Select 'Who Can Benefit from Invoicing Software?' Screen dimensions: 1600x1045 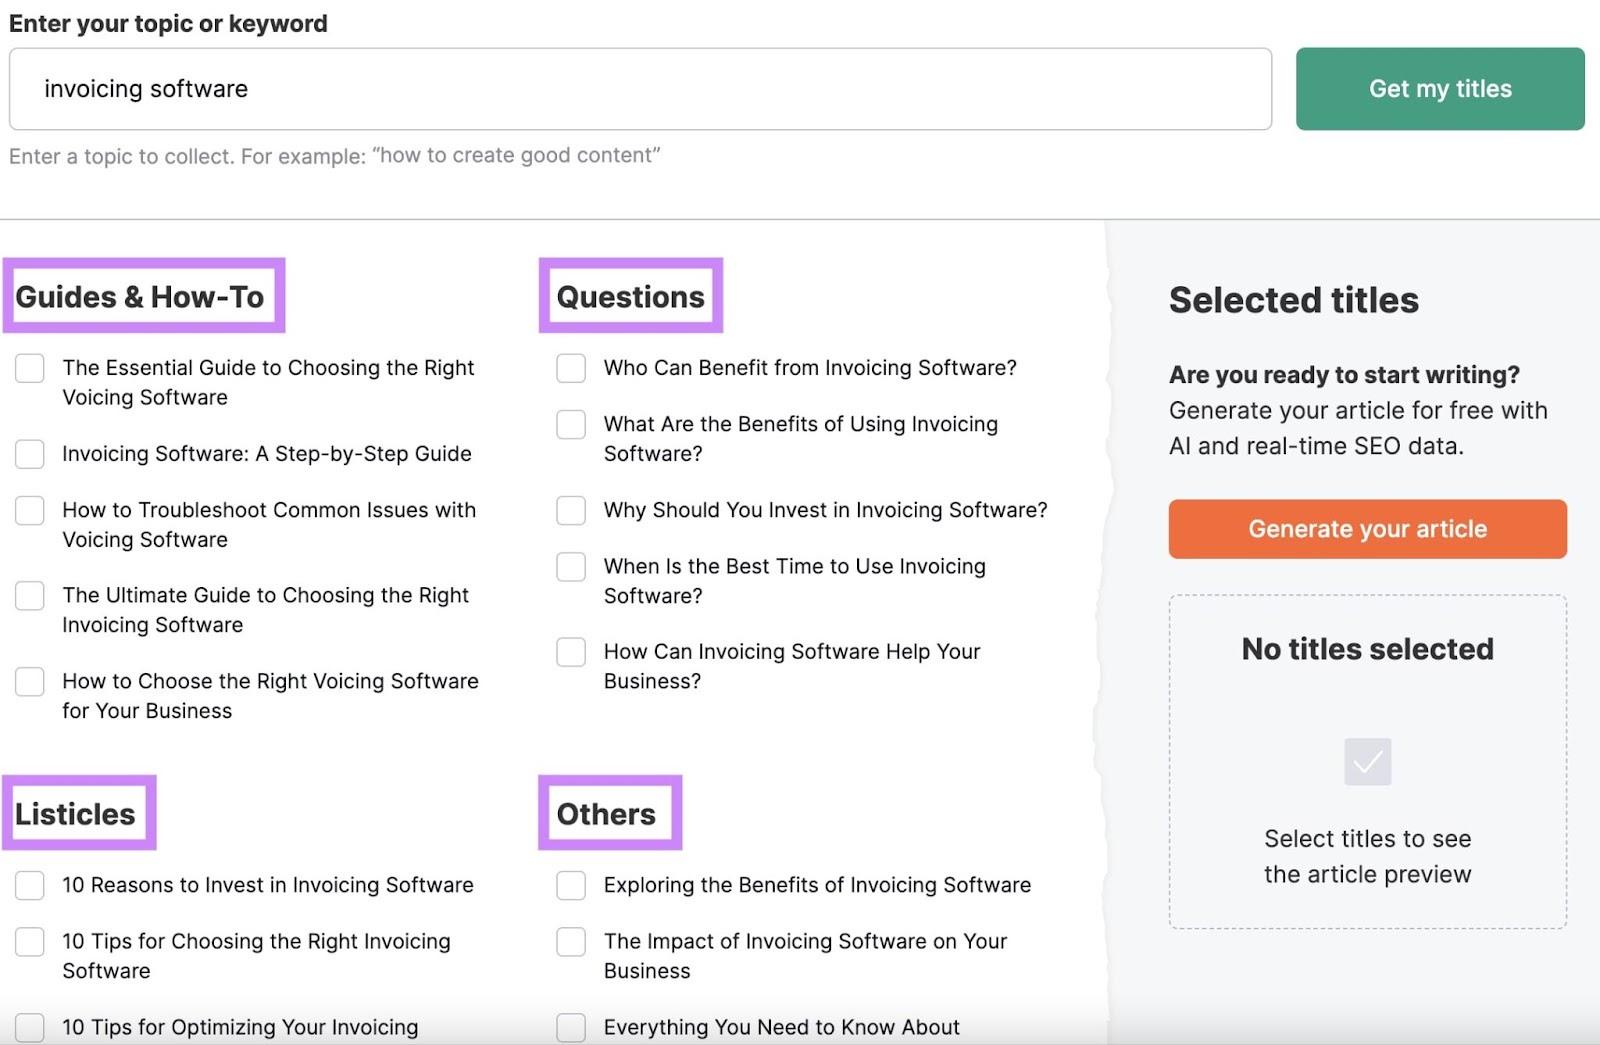570,368
